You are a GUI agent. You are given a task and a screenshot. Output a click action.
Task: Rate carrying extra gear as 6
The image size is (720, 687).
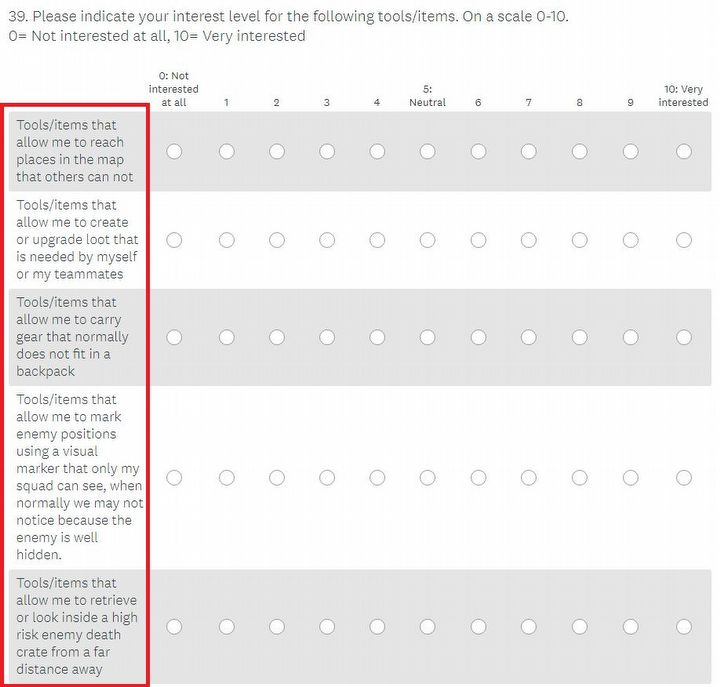click(478, 337)
